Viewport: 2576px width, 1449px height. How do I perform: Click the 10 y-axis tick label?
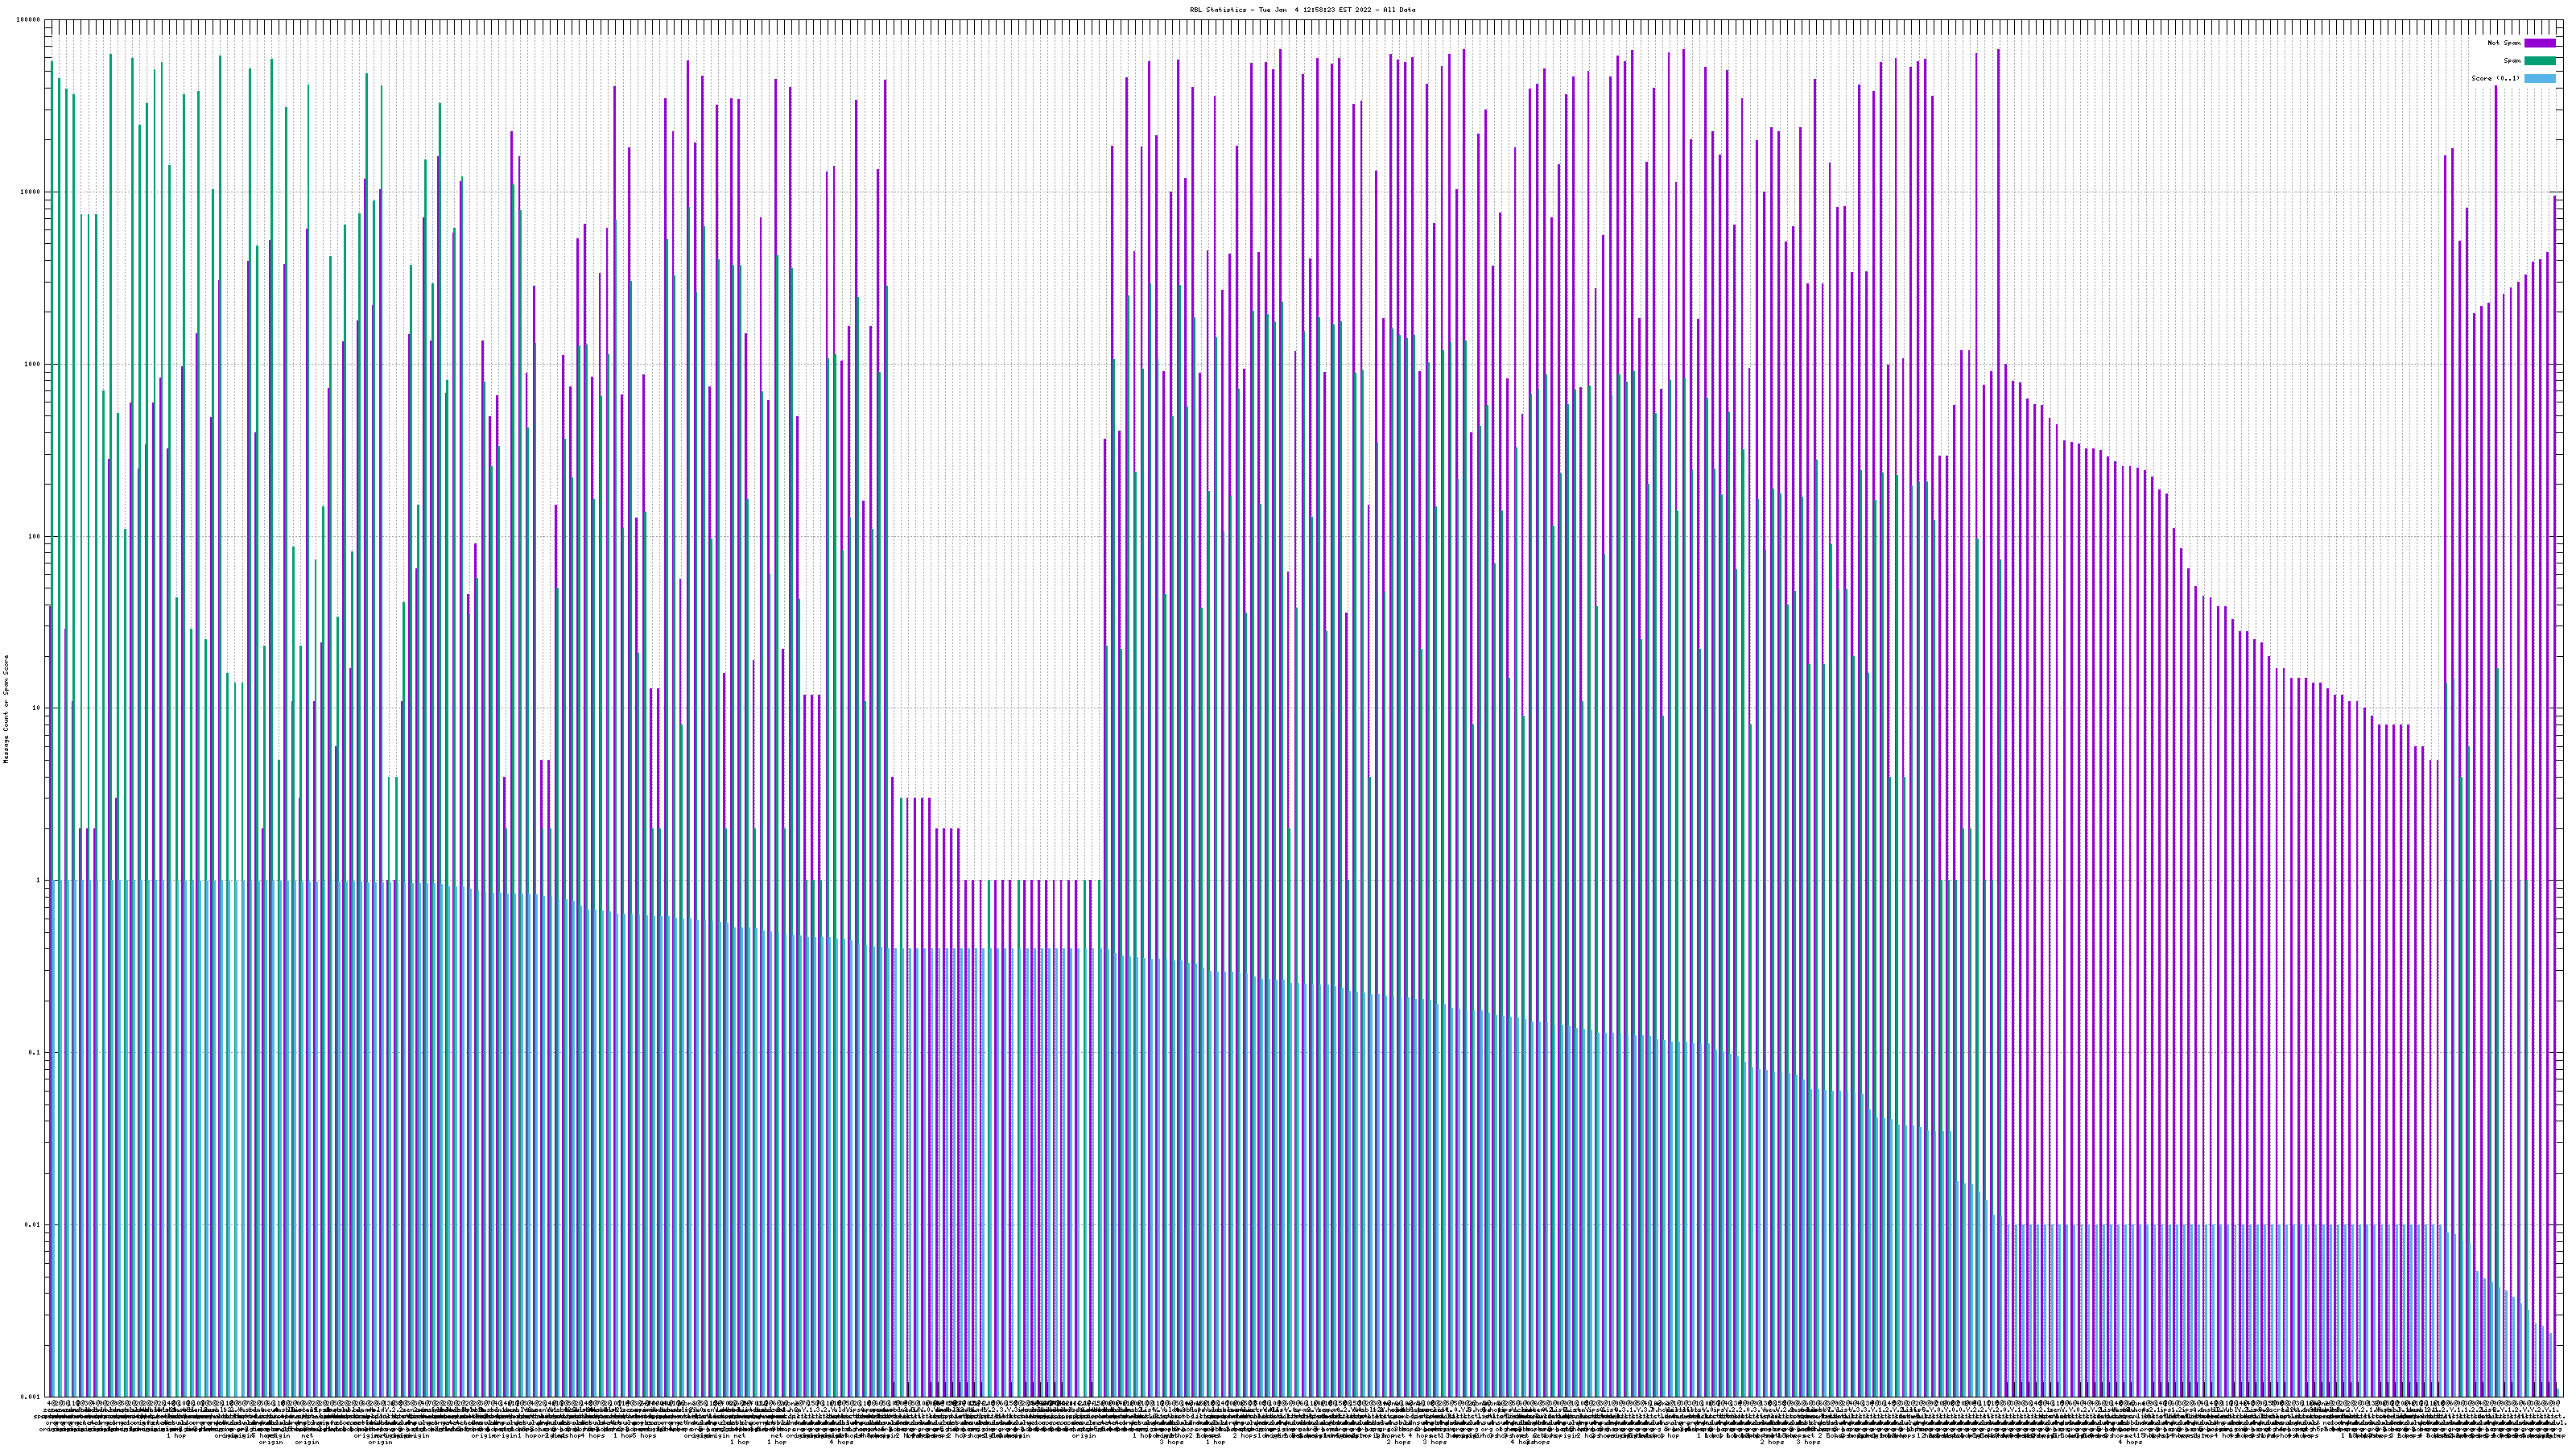(x=37, y=708)
